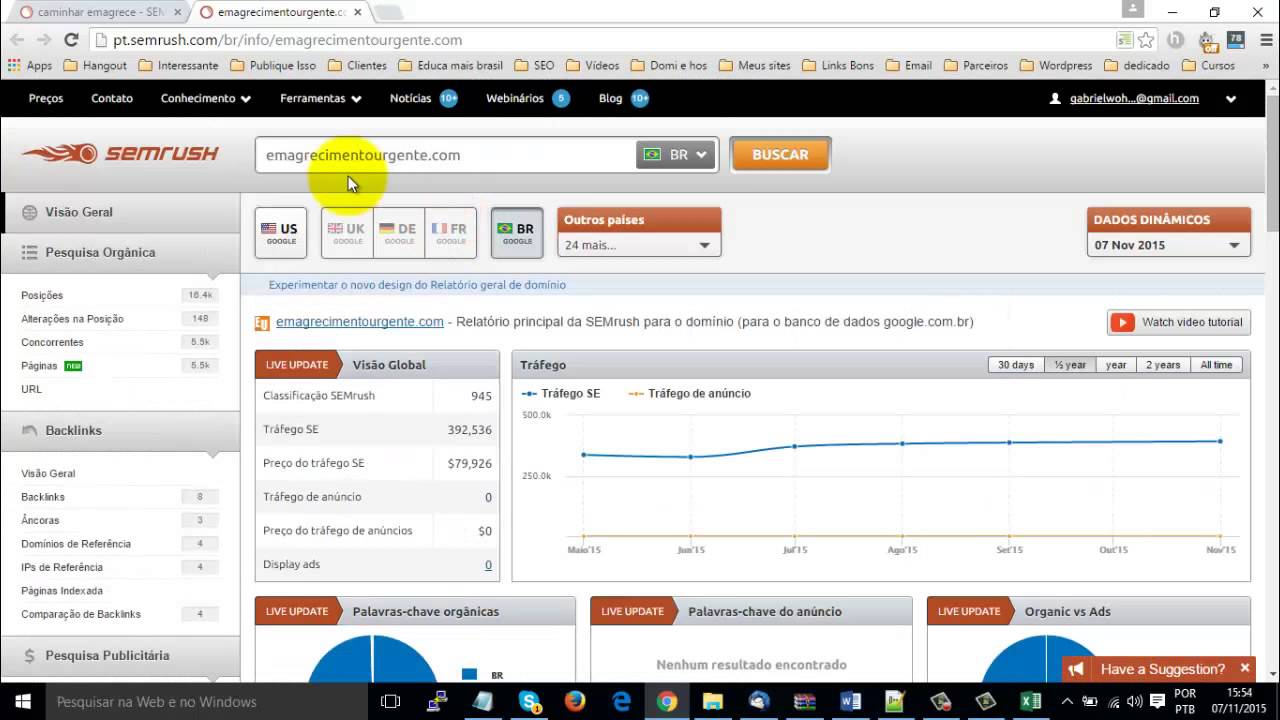Set traffic chart to year

1116,365
